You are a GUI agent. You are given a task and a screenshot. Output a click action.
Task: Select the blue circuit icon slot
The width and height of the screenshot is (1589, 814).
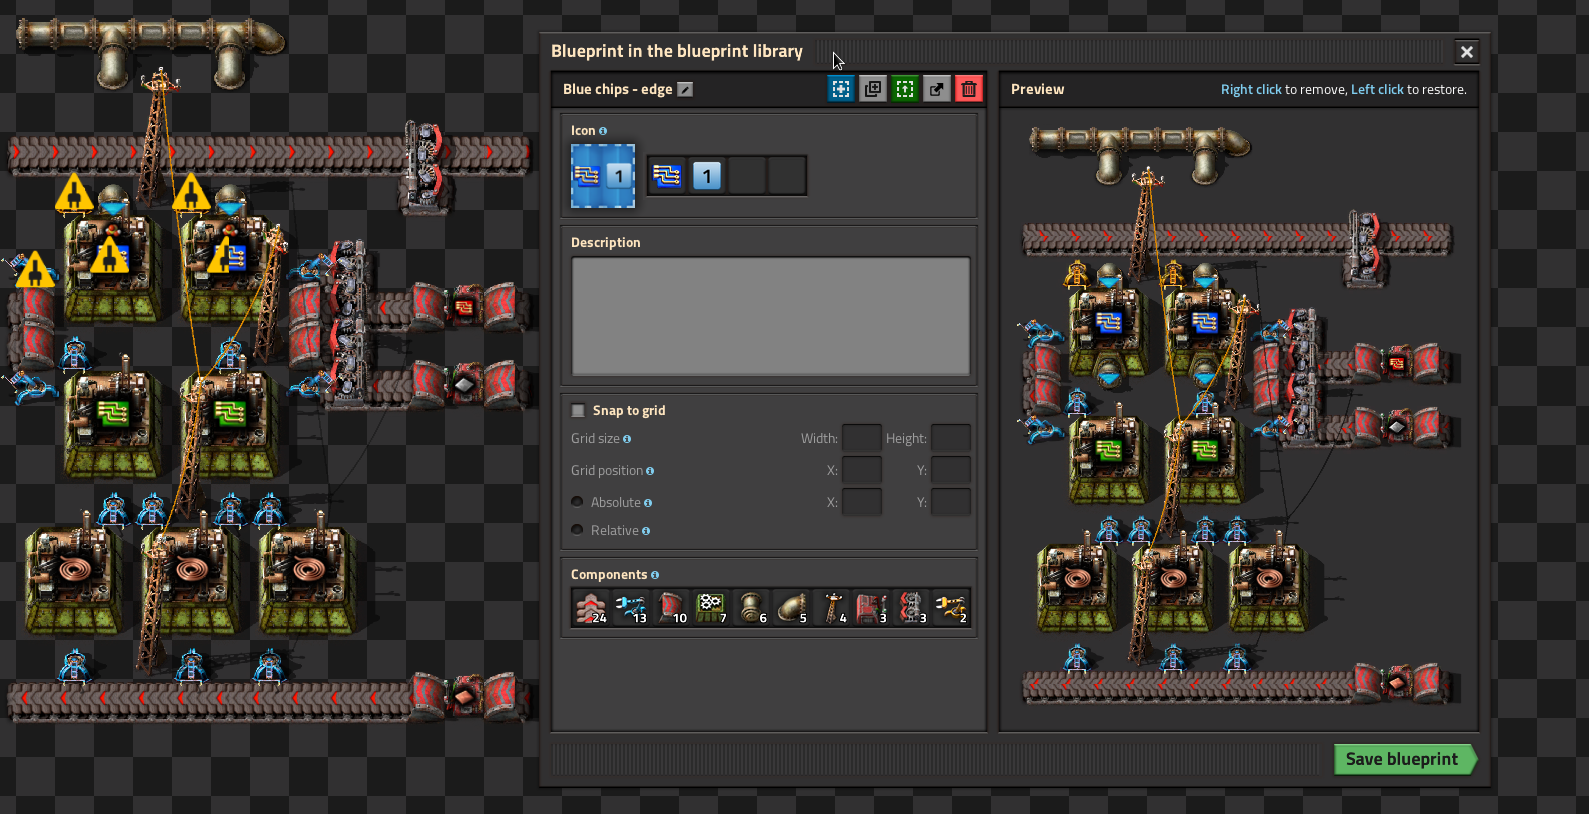pos(667,176)
